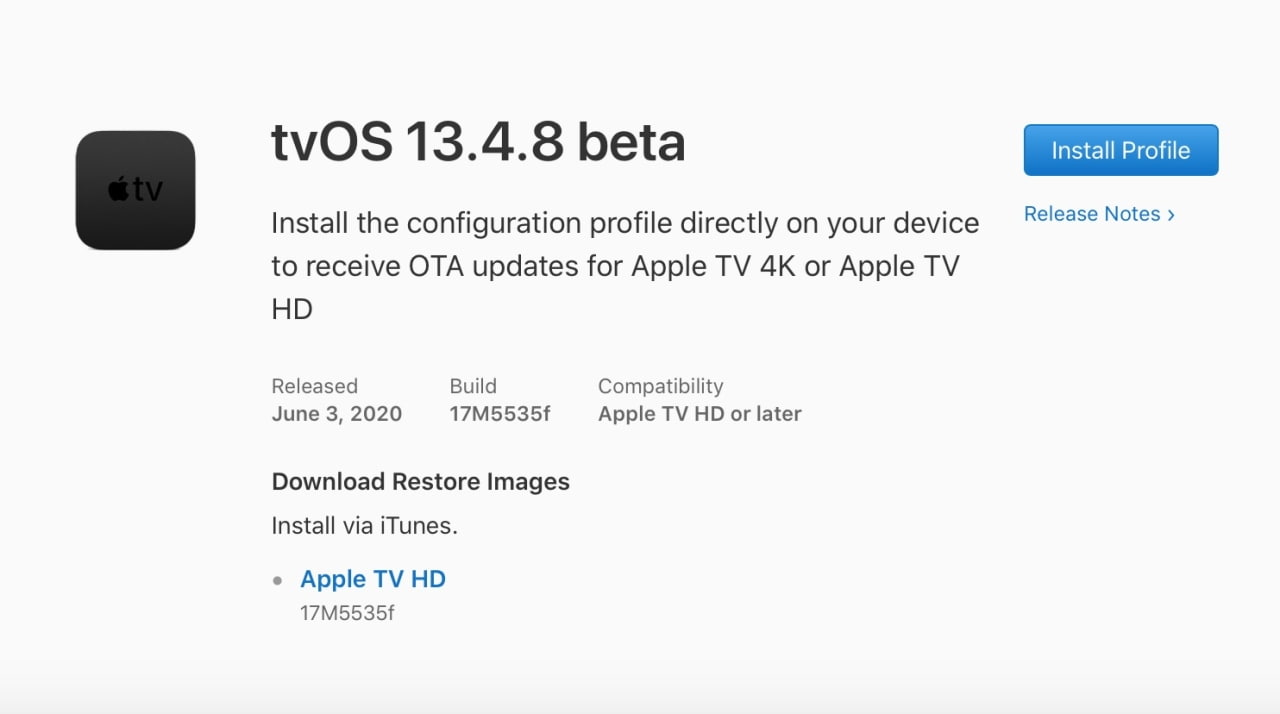Click the Compatibility label
The image size is (1280, 714).
(660, 386)
